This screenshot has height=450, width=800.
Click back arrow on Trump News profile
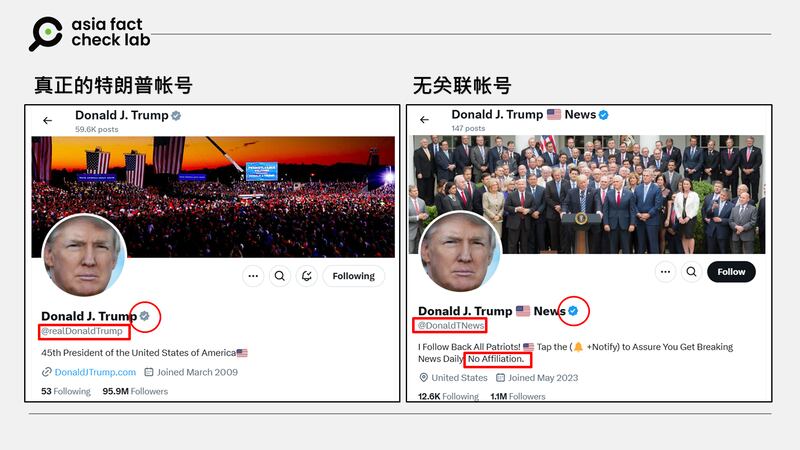424,119
